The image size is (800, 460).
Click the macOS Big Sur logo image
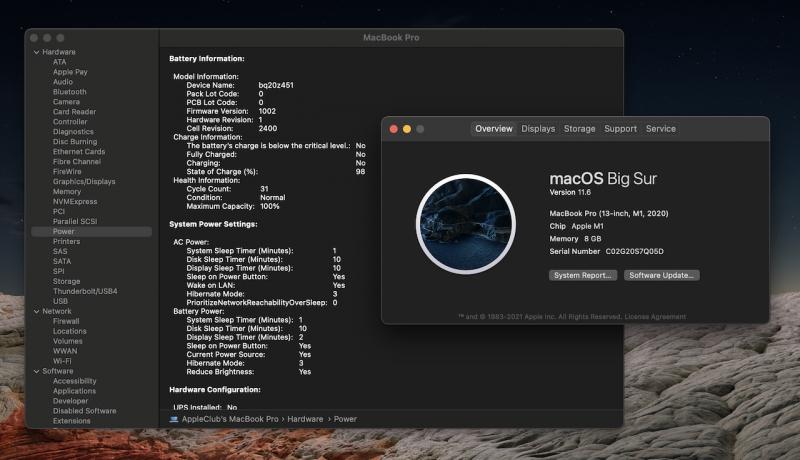[466, 224]
